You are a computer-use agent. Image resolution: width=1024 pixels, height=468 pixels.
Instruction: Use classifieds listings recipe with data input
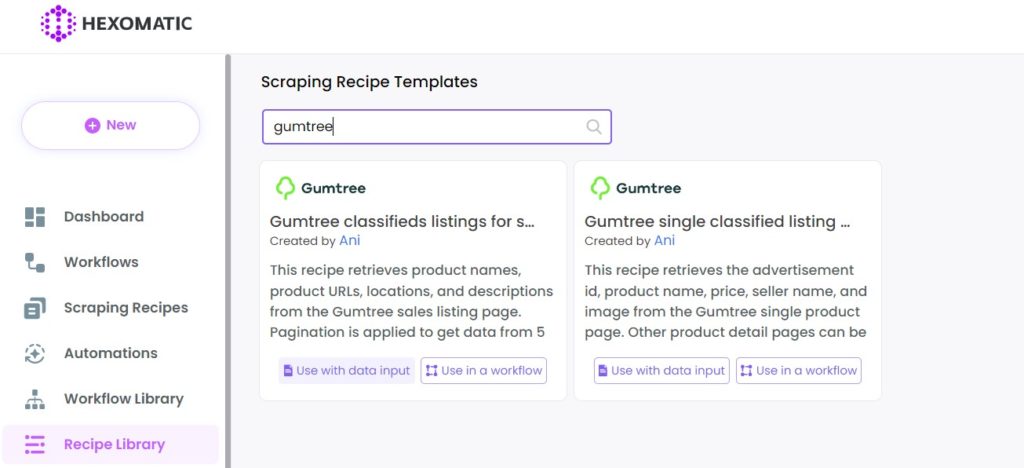347,371
